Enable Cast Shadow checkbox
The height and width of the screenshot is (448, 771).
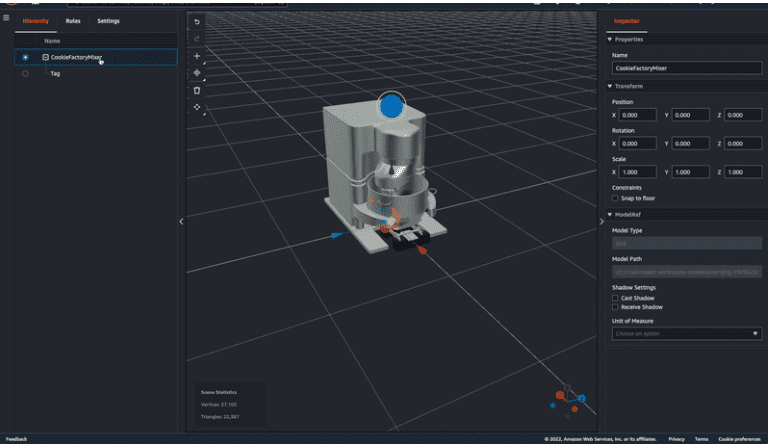615,298
